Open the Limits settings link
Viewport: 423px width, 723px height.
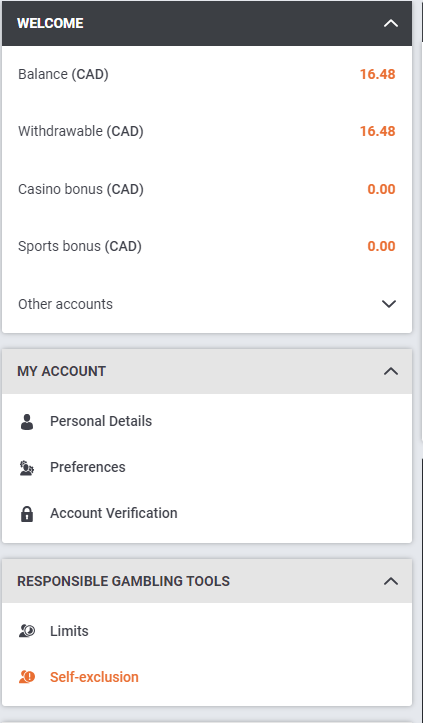click(69, 631)
